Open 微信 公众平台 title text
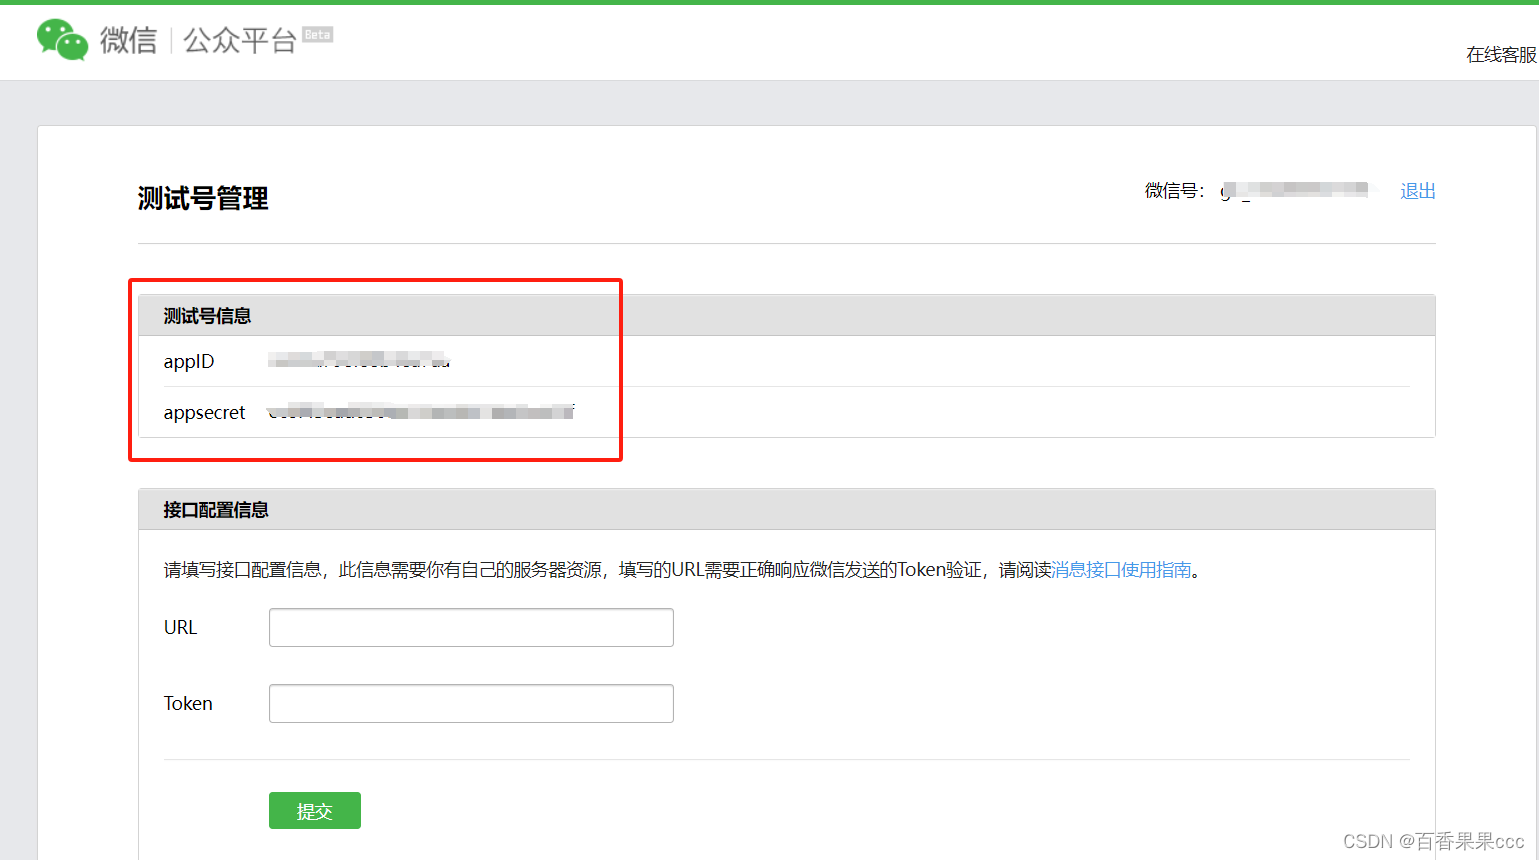This screenshot has width=1539, height=860. click(198, 40)
